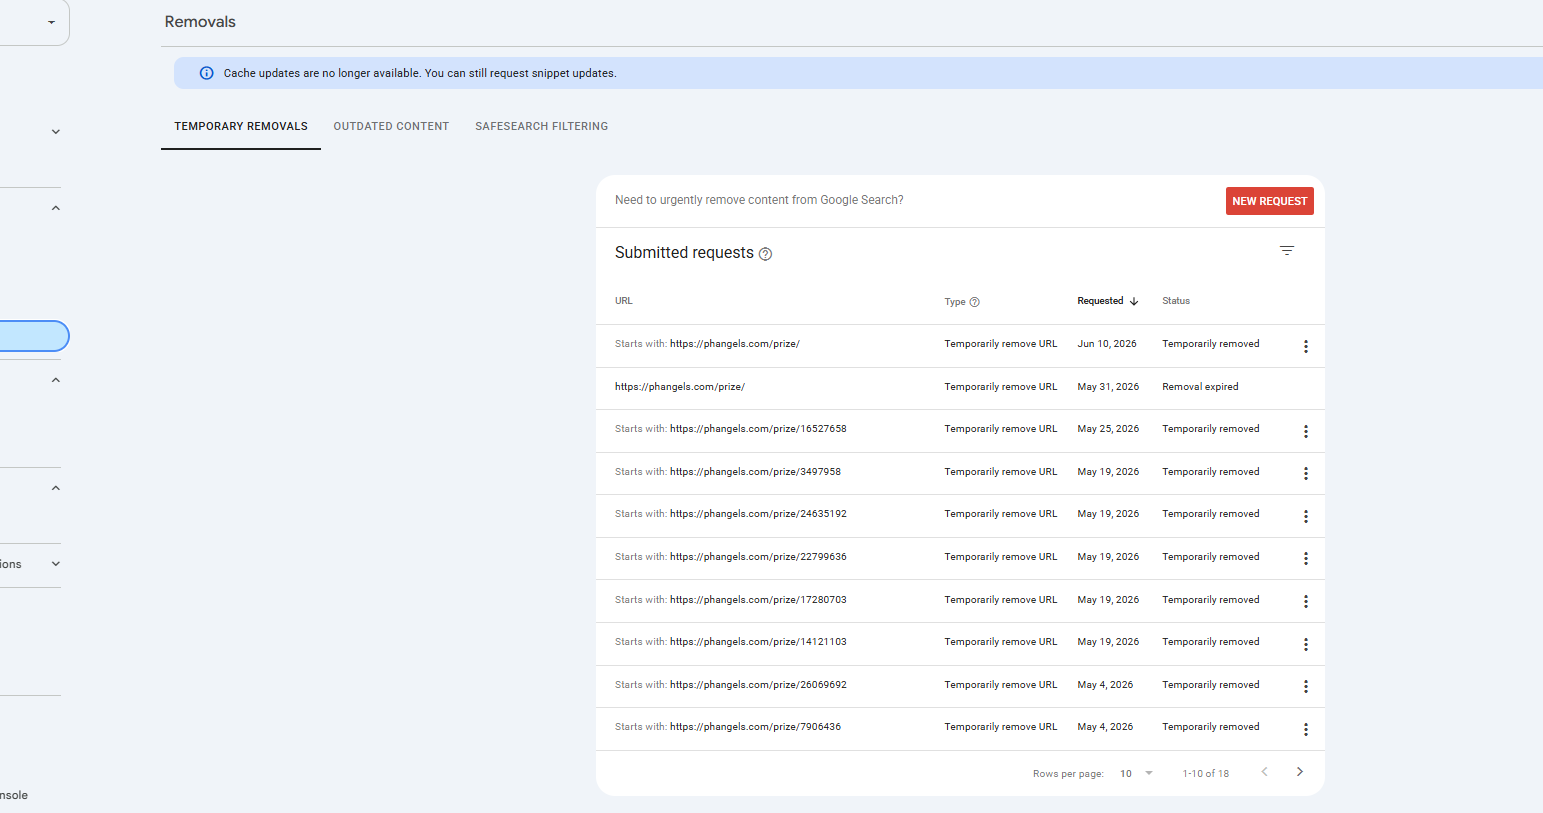The height and width of the screenshot is (813, 1543).
Task: Open the three-dot menu for prize/3497958
Action: (x=1305, y=474)
